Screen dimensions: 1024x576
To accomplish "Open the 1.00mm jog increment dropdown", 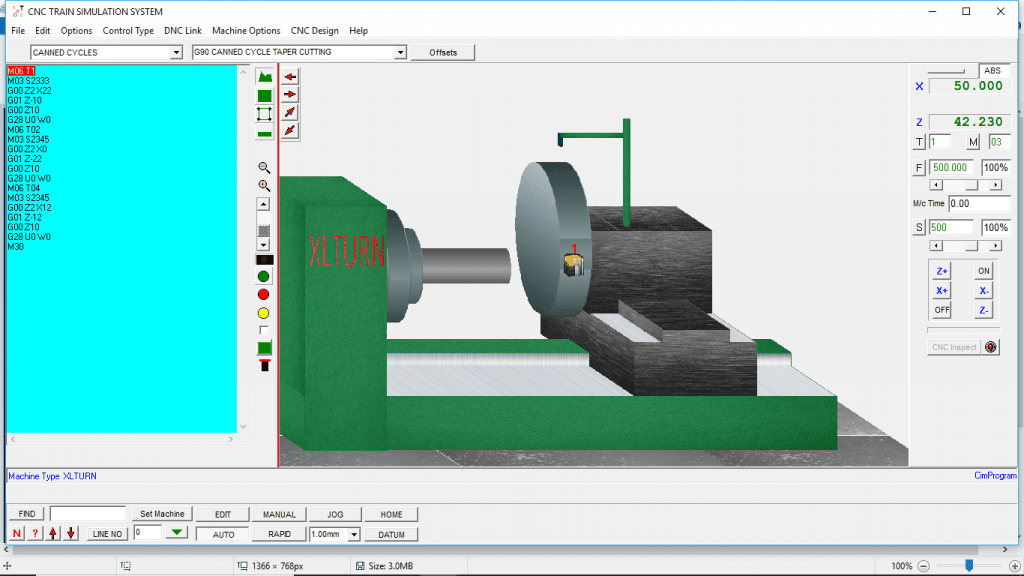I will [352, 533].
